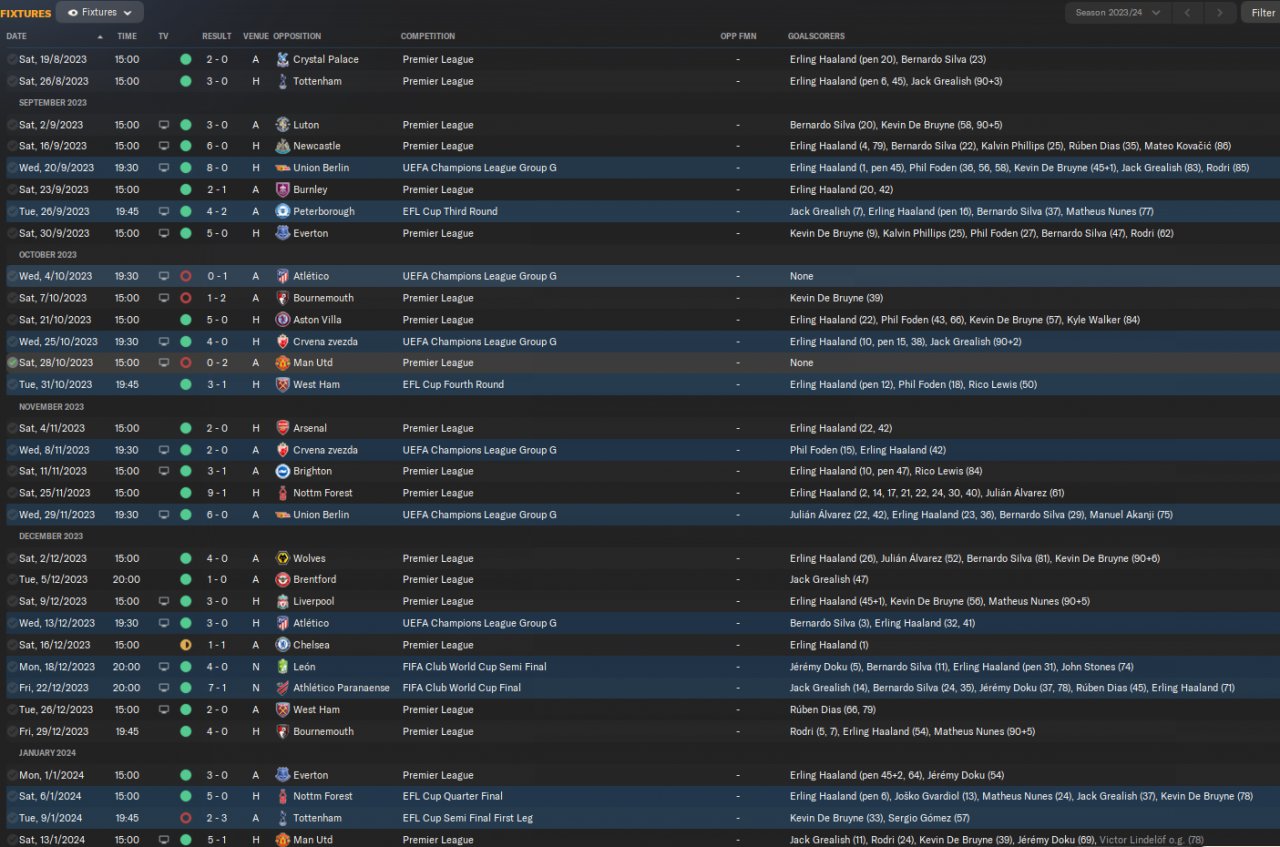Image resolution: width=1280 pixels, height=847 pixels.
Task: Click the 2 - 3 result against Tottenham
Action: (x=217, y=818)
